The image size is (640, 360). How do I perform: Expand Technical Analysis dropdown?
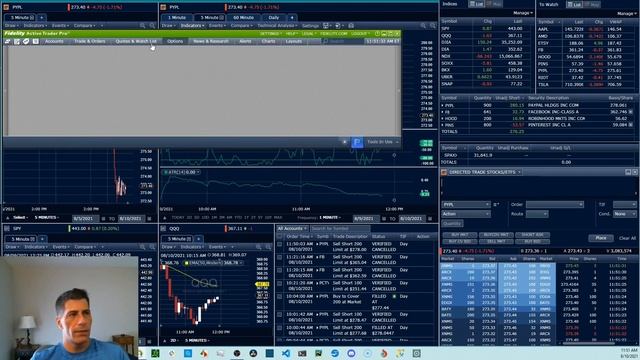pyautogui.click(x=277, y=26)
